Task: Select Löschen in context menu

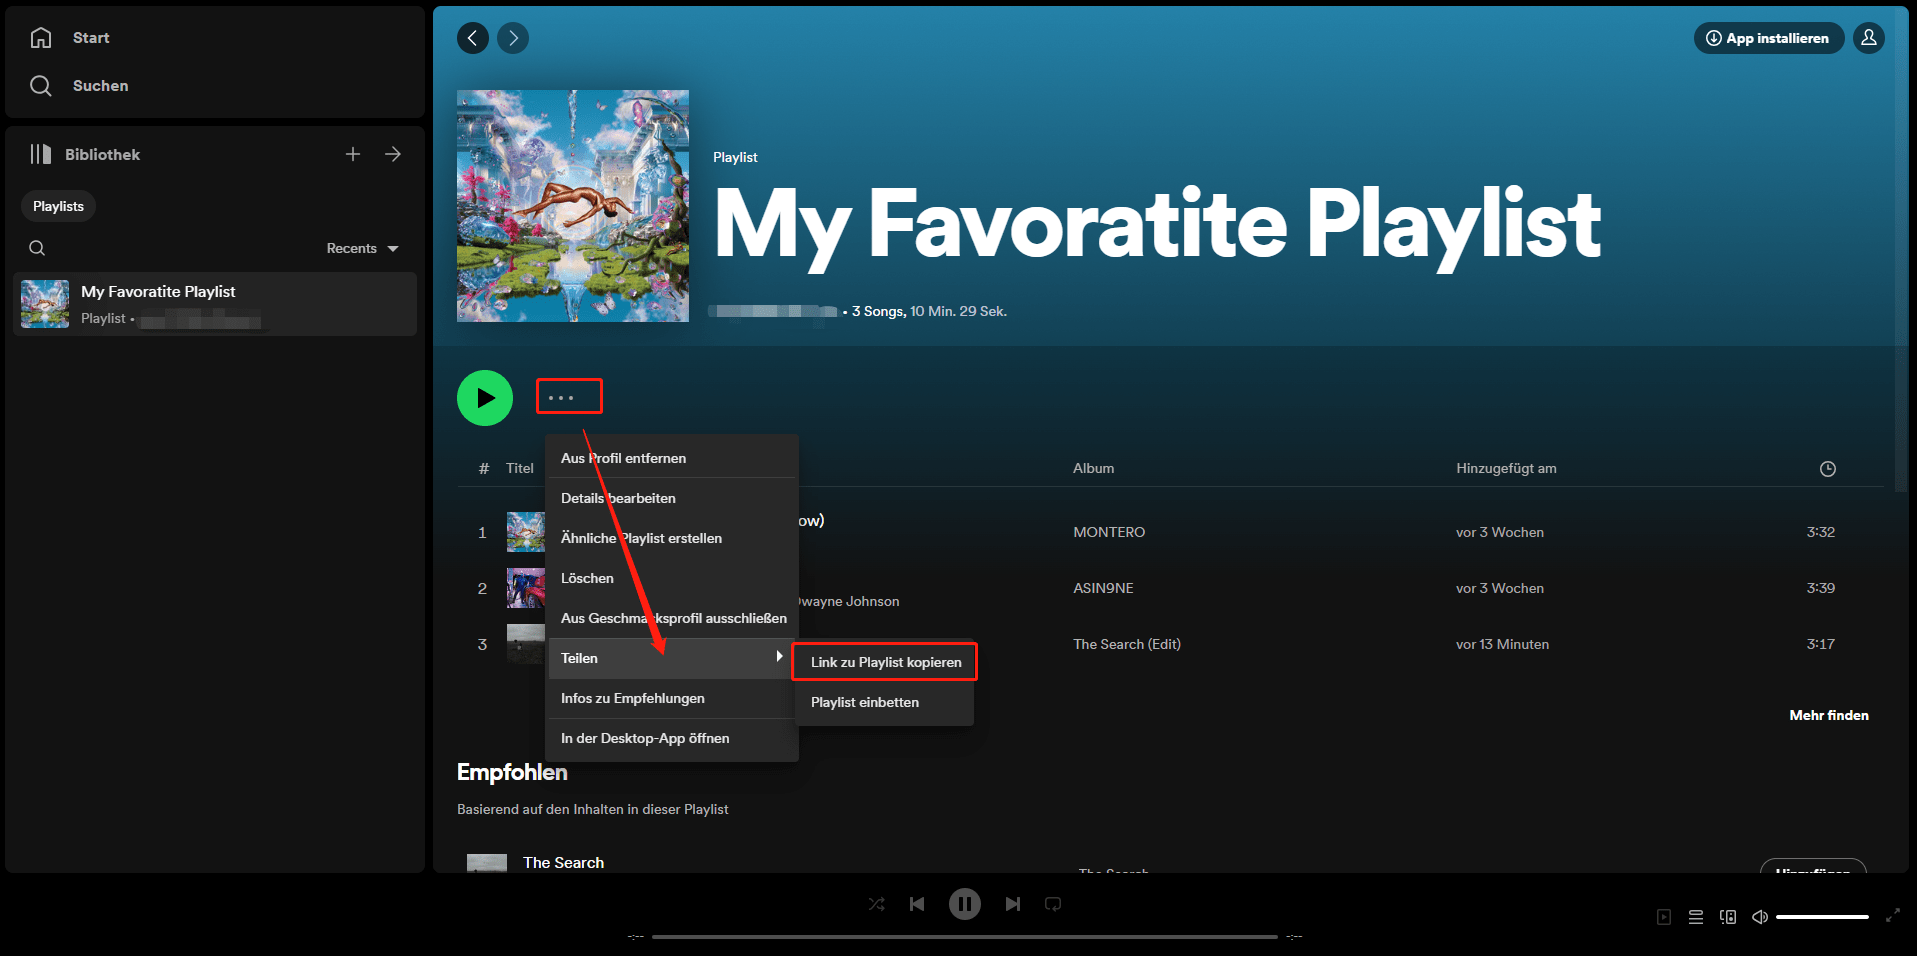Action: (672, 578)
